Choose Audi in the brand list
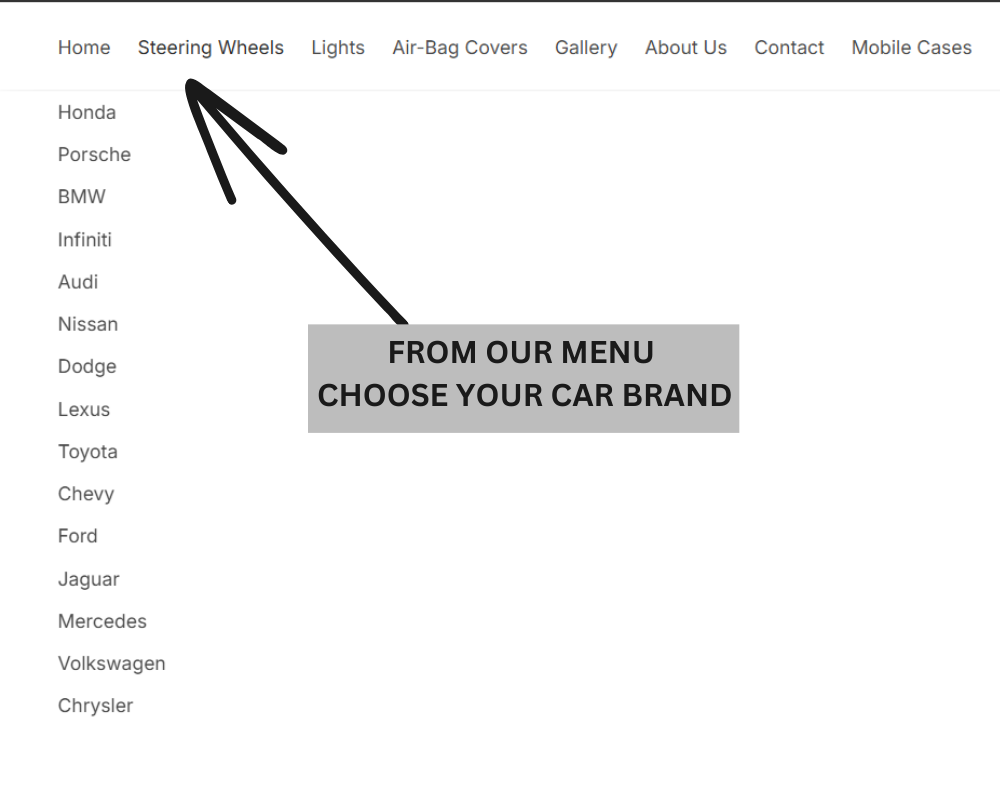Viewport: 1000px width, 800px height. (x=78, y=282)
